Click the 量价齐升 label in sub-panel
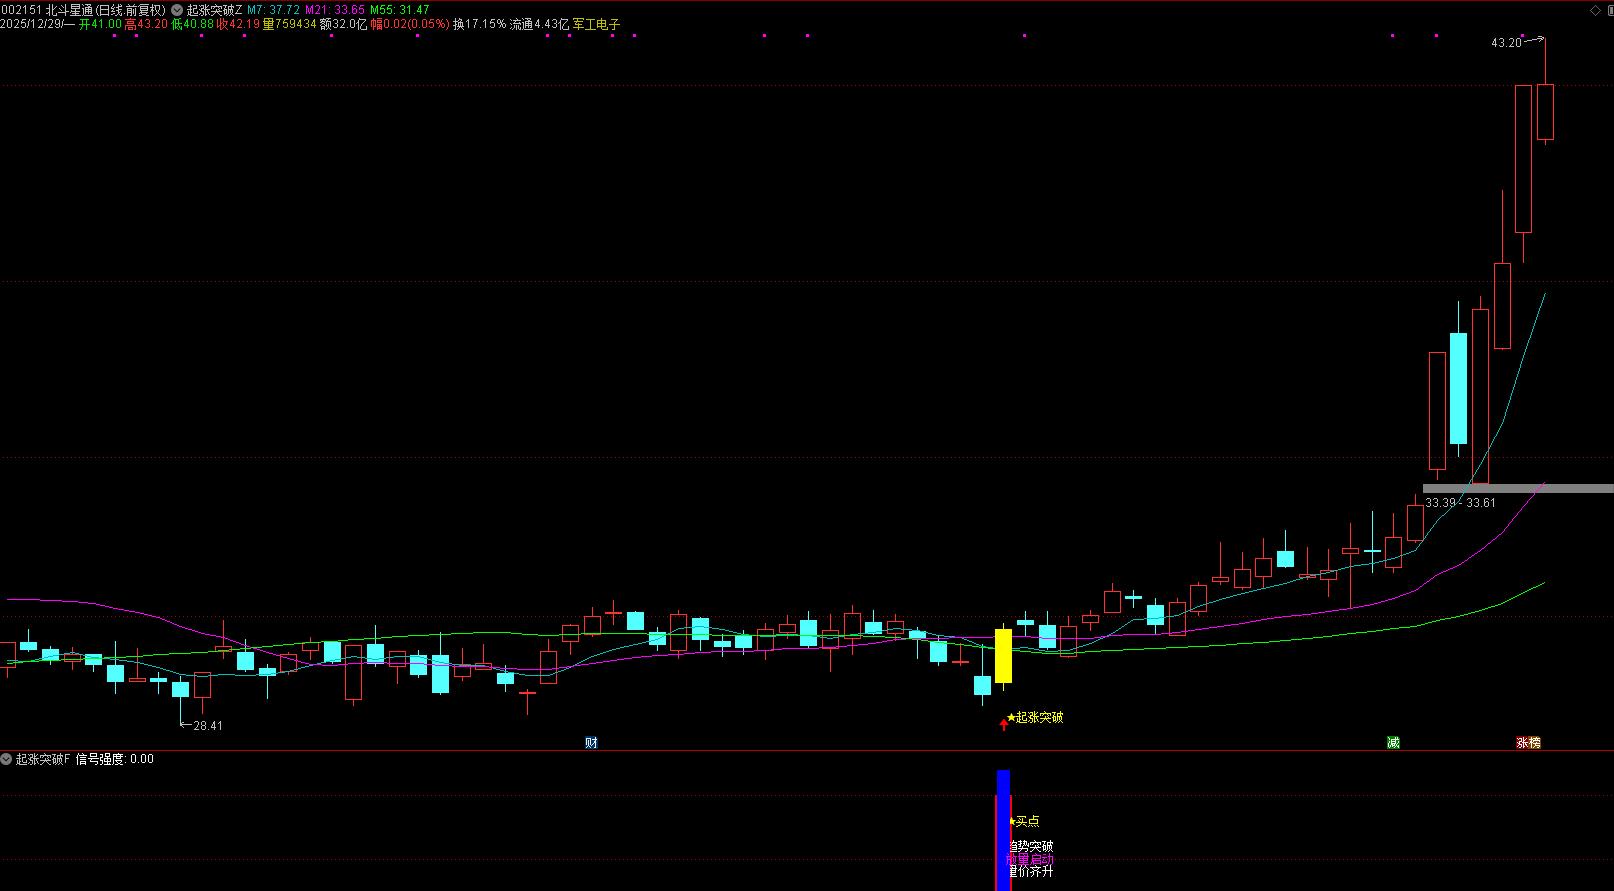 click(x=1030, y=871)
